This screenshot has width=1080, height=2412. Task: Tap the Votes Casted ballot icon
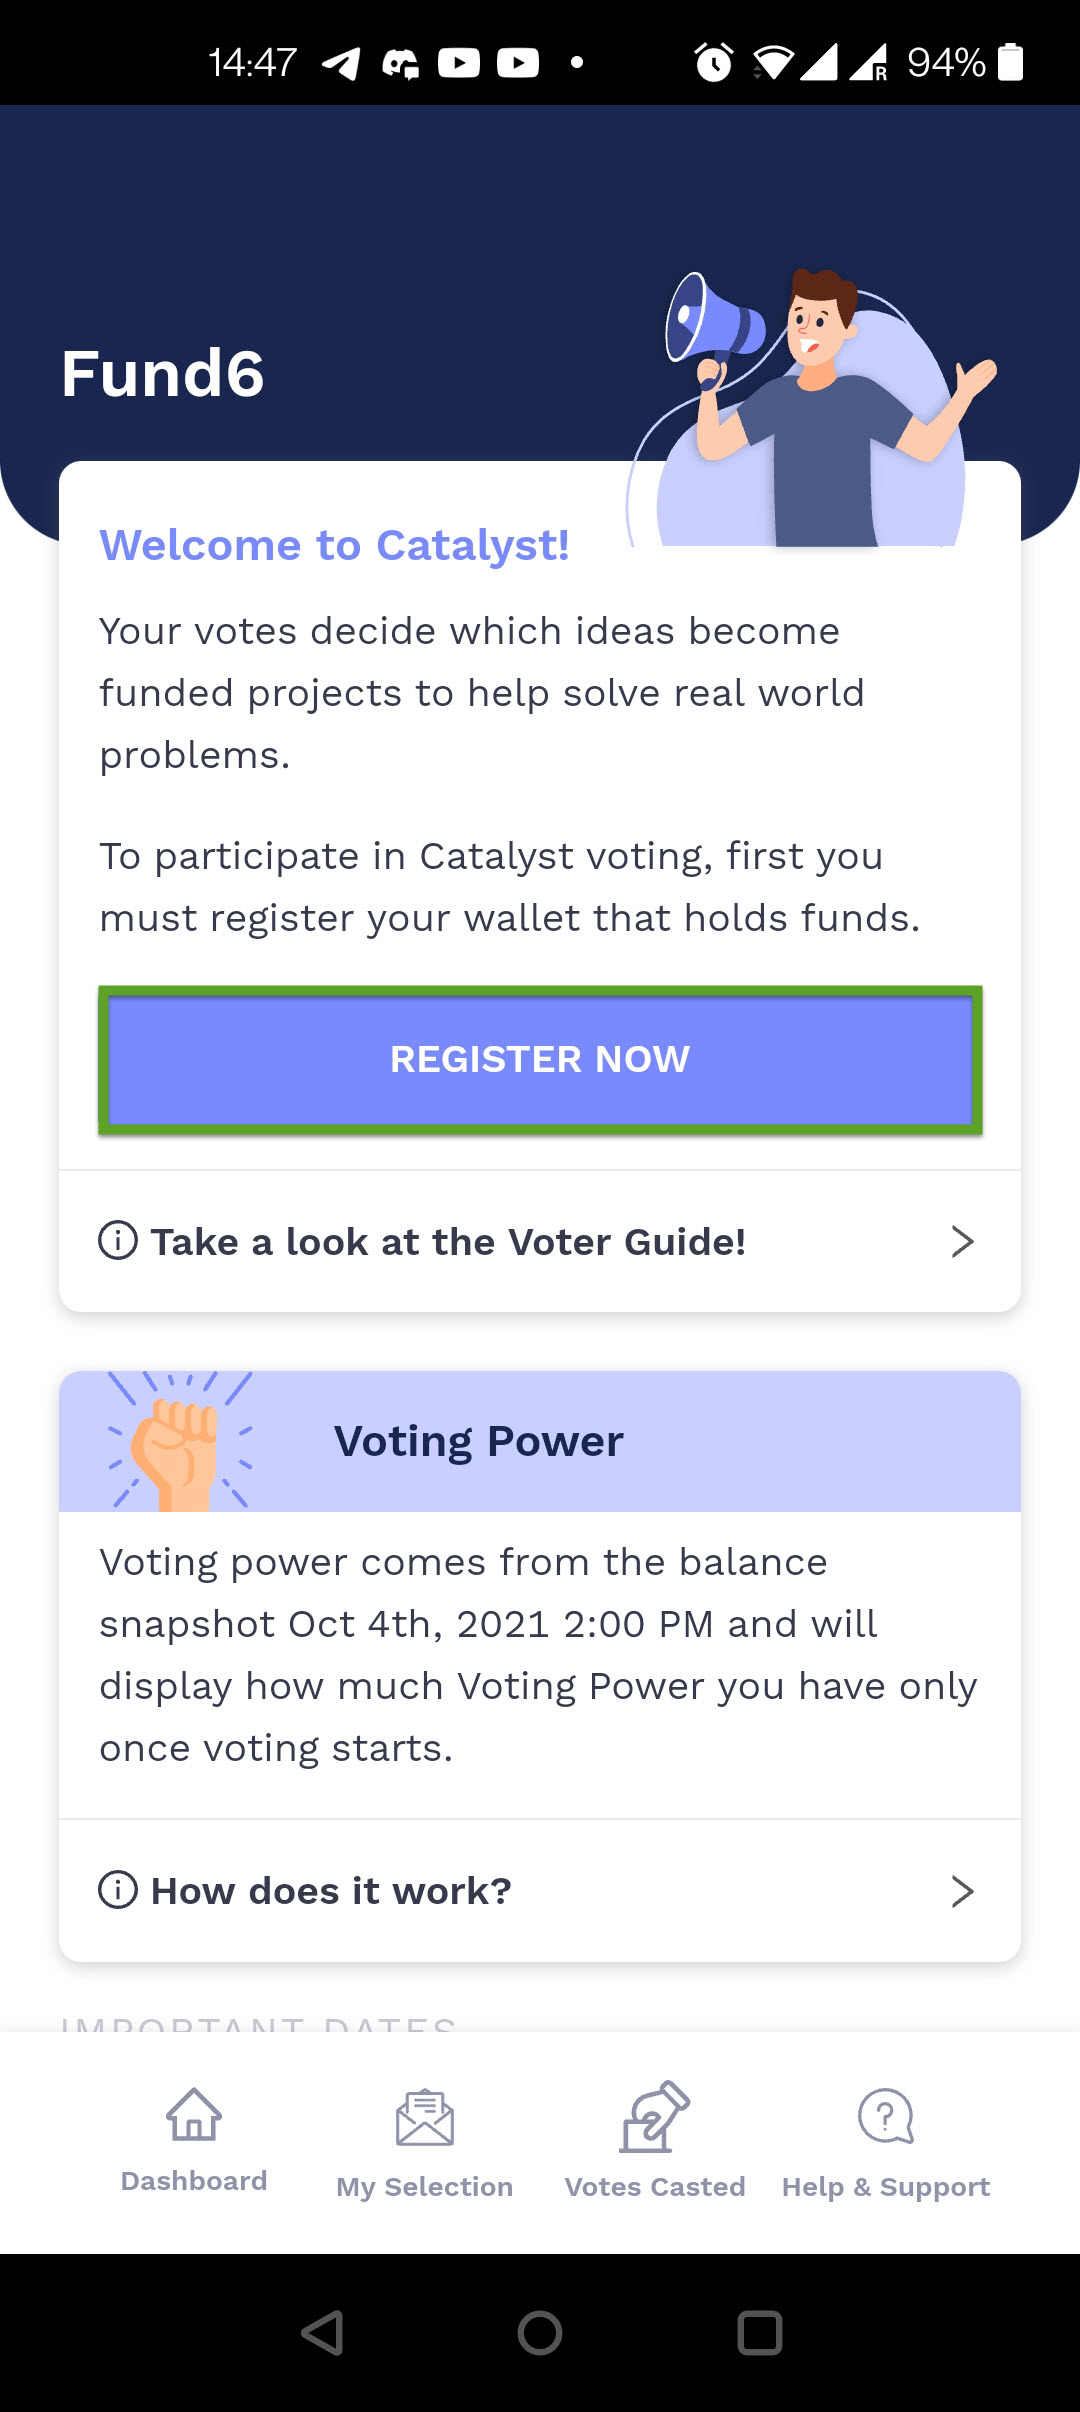[655, 2116]
